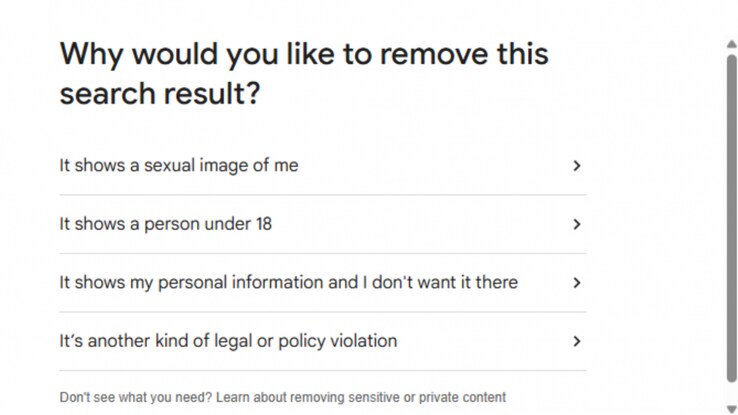Click the arrow next to 'person under 18'
The height and width of the screenshot is (415, 738).
pyautogui.click(x=576, y=224)
